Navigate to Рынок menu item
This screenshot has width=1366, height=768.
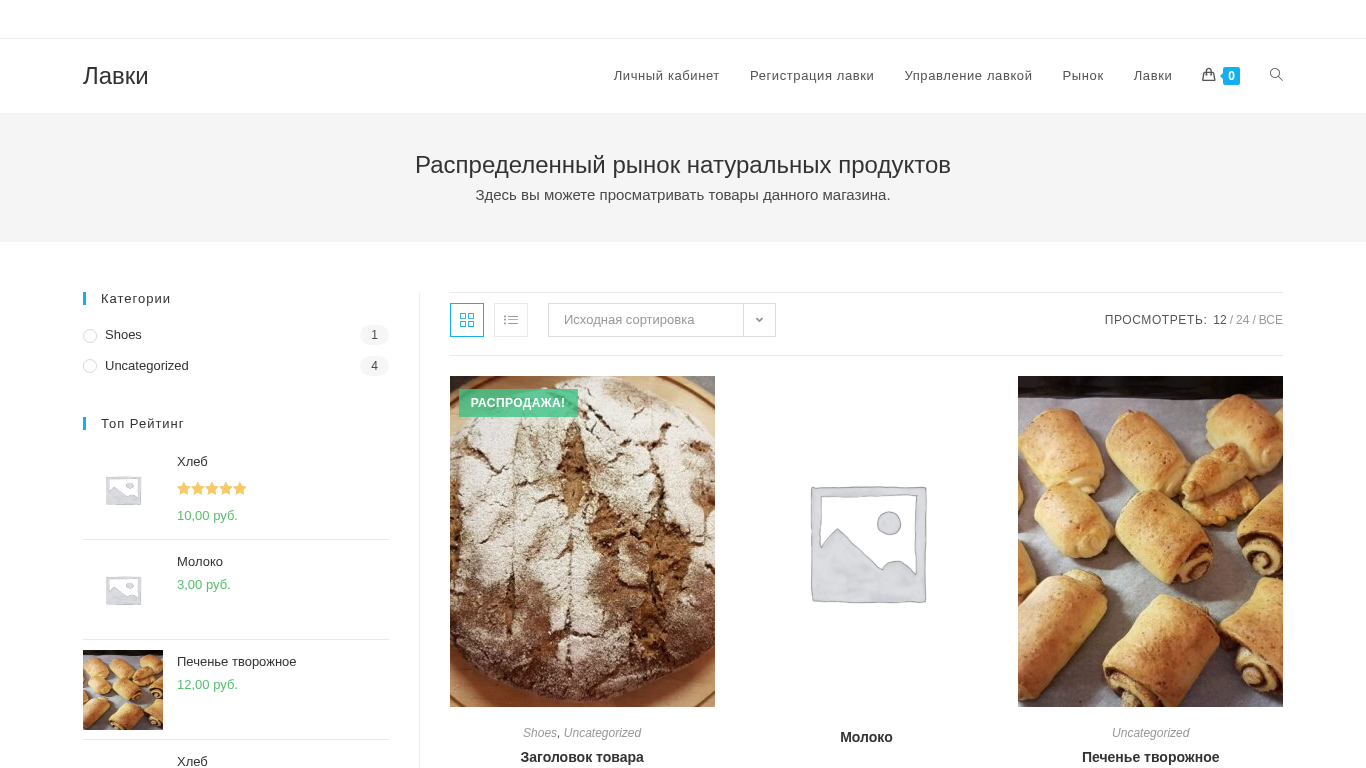1083,76
